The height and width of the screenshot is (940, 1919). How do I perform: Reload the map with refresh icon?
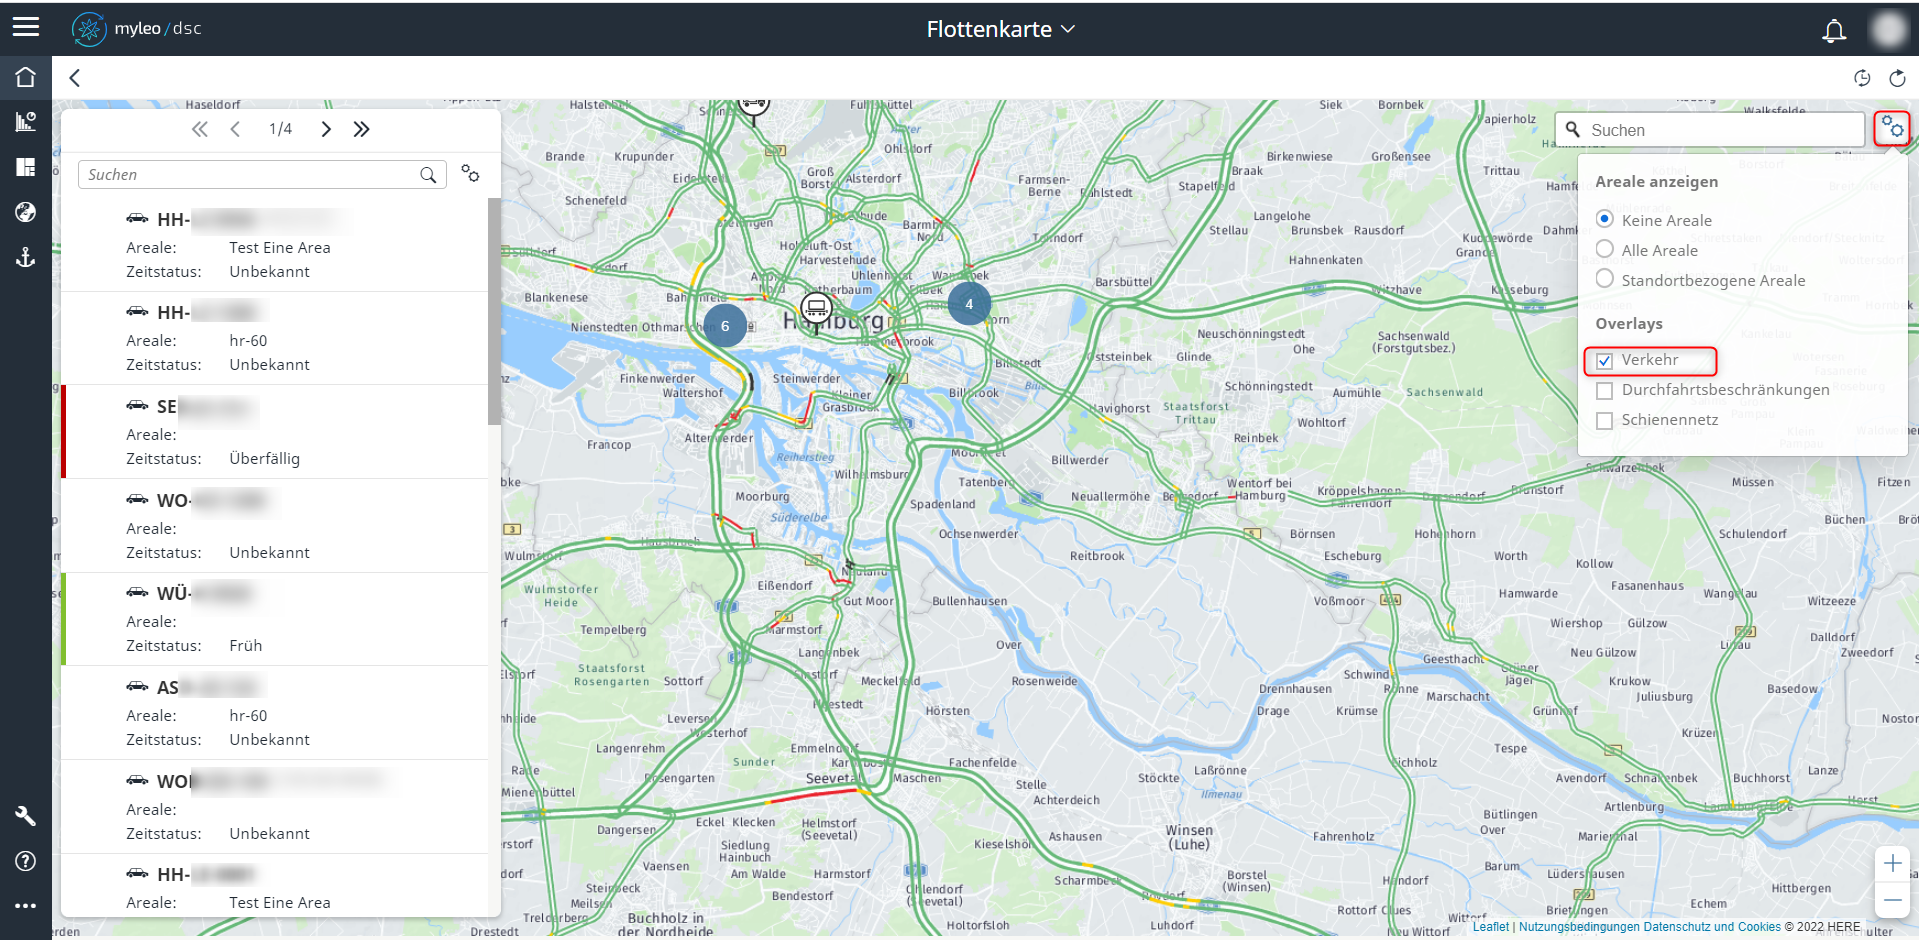click(x=1897, y=78)
